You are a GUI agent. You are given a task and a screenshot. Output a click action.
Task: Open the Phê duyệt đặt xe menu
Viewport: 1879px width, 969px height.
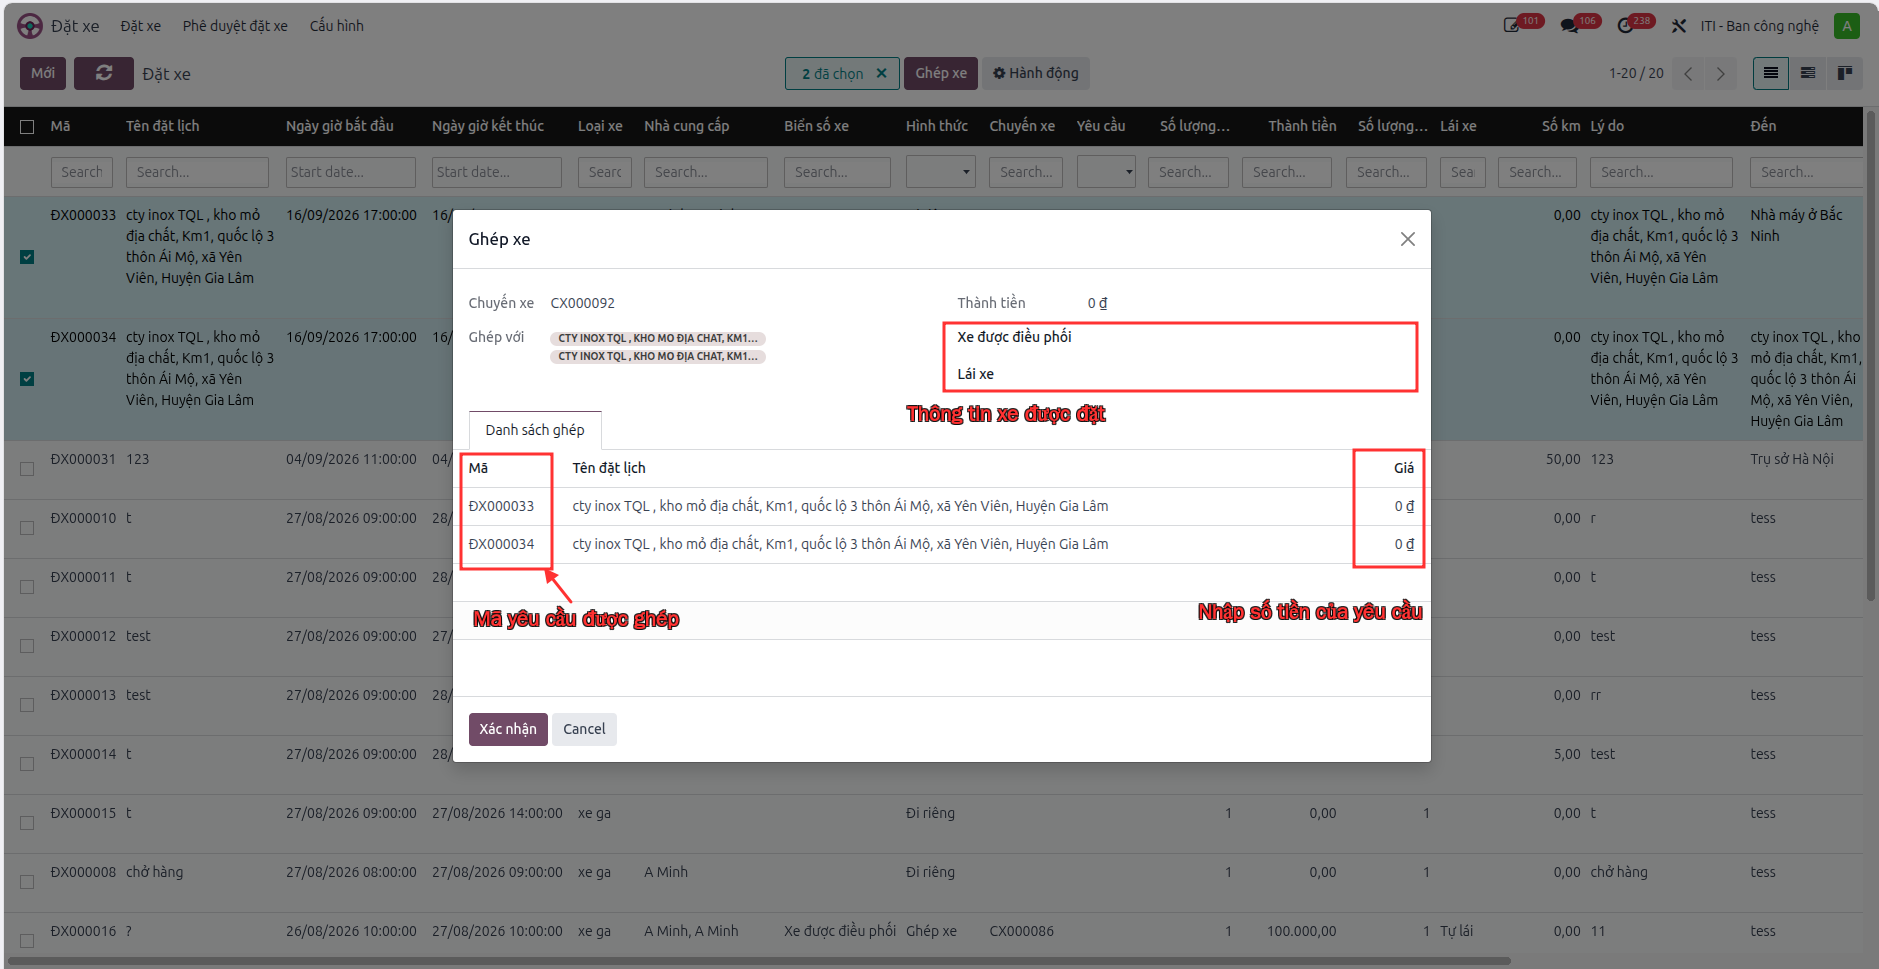coord(235,26)
